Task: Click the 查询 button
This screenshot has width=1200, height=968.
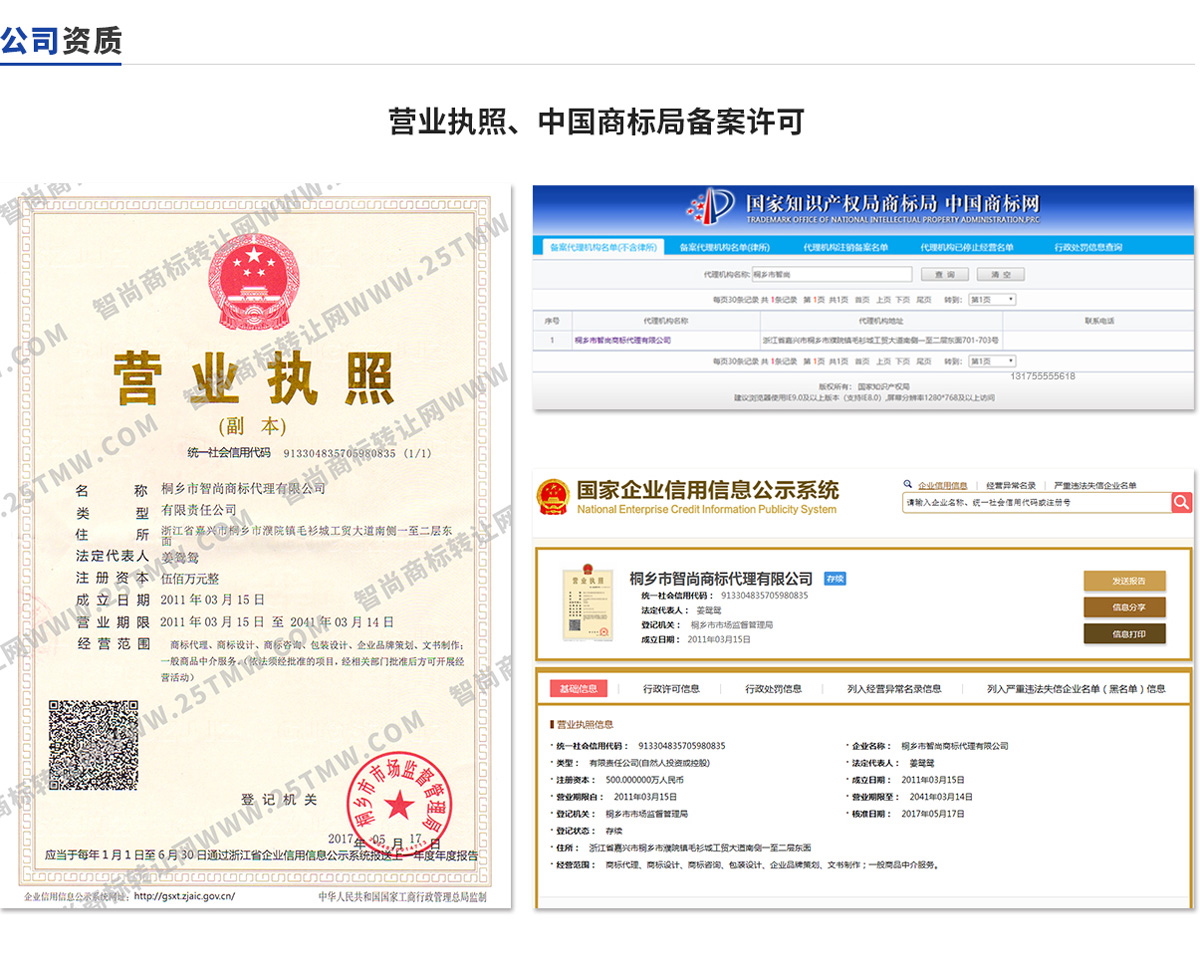Action: point(944,274)
